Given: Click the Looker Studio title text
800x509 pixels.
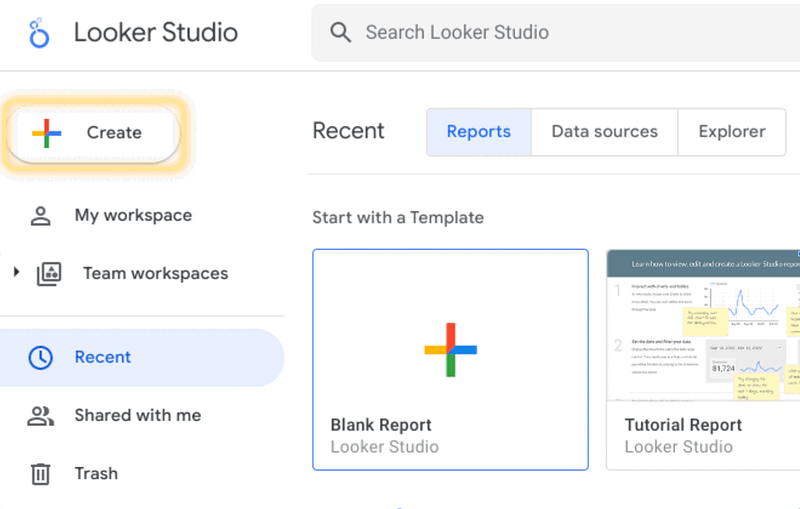Looking at the screenshot, I should 156,32.
